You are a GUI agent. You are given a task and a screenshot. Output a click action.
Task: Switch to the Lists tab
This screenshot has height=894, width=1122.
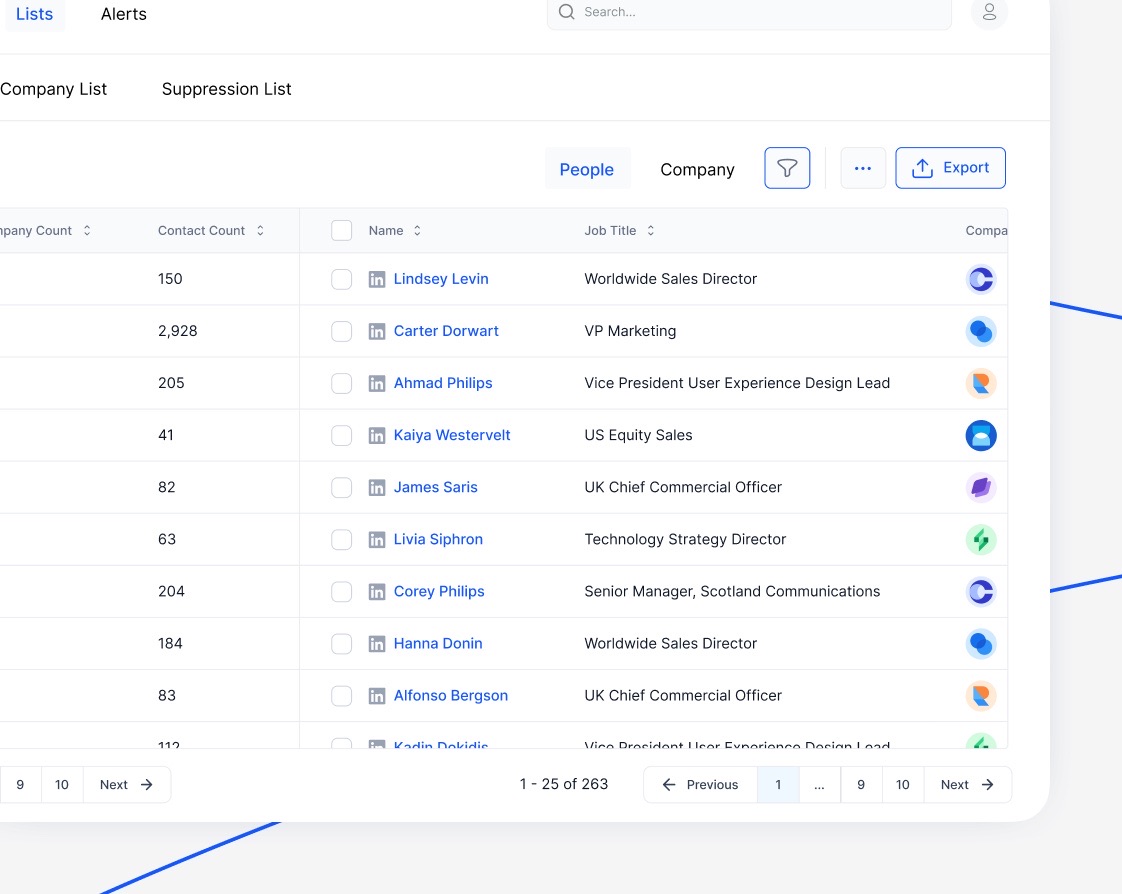click(34, 14)
